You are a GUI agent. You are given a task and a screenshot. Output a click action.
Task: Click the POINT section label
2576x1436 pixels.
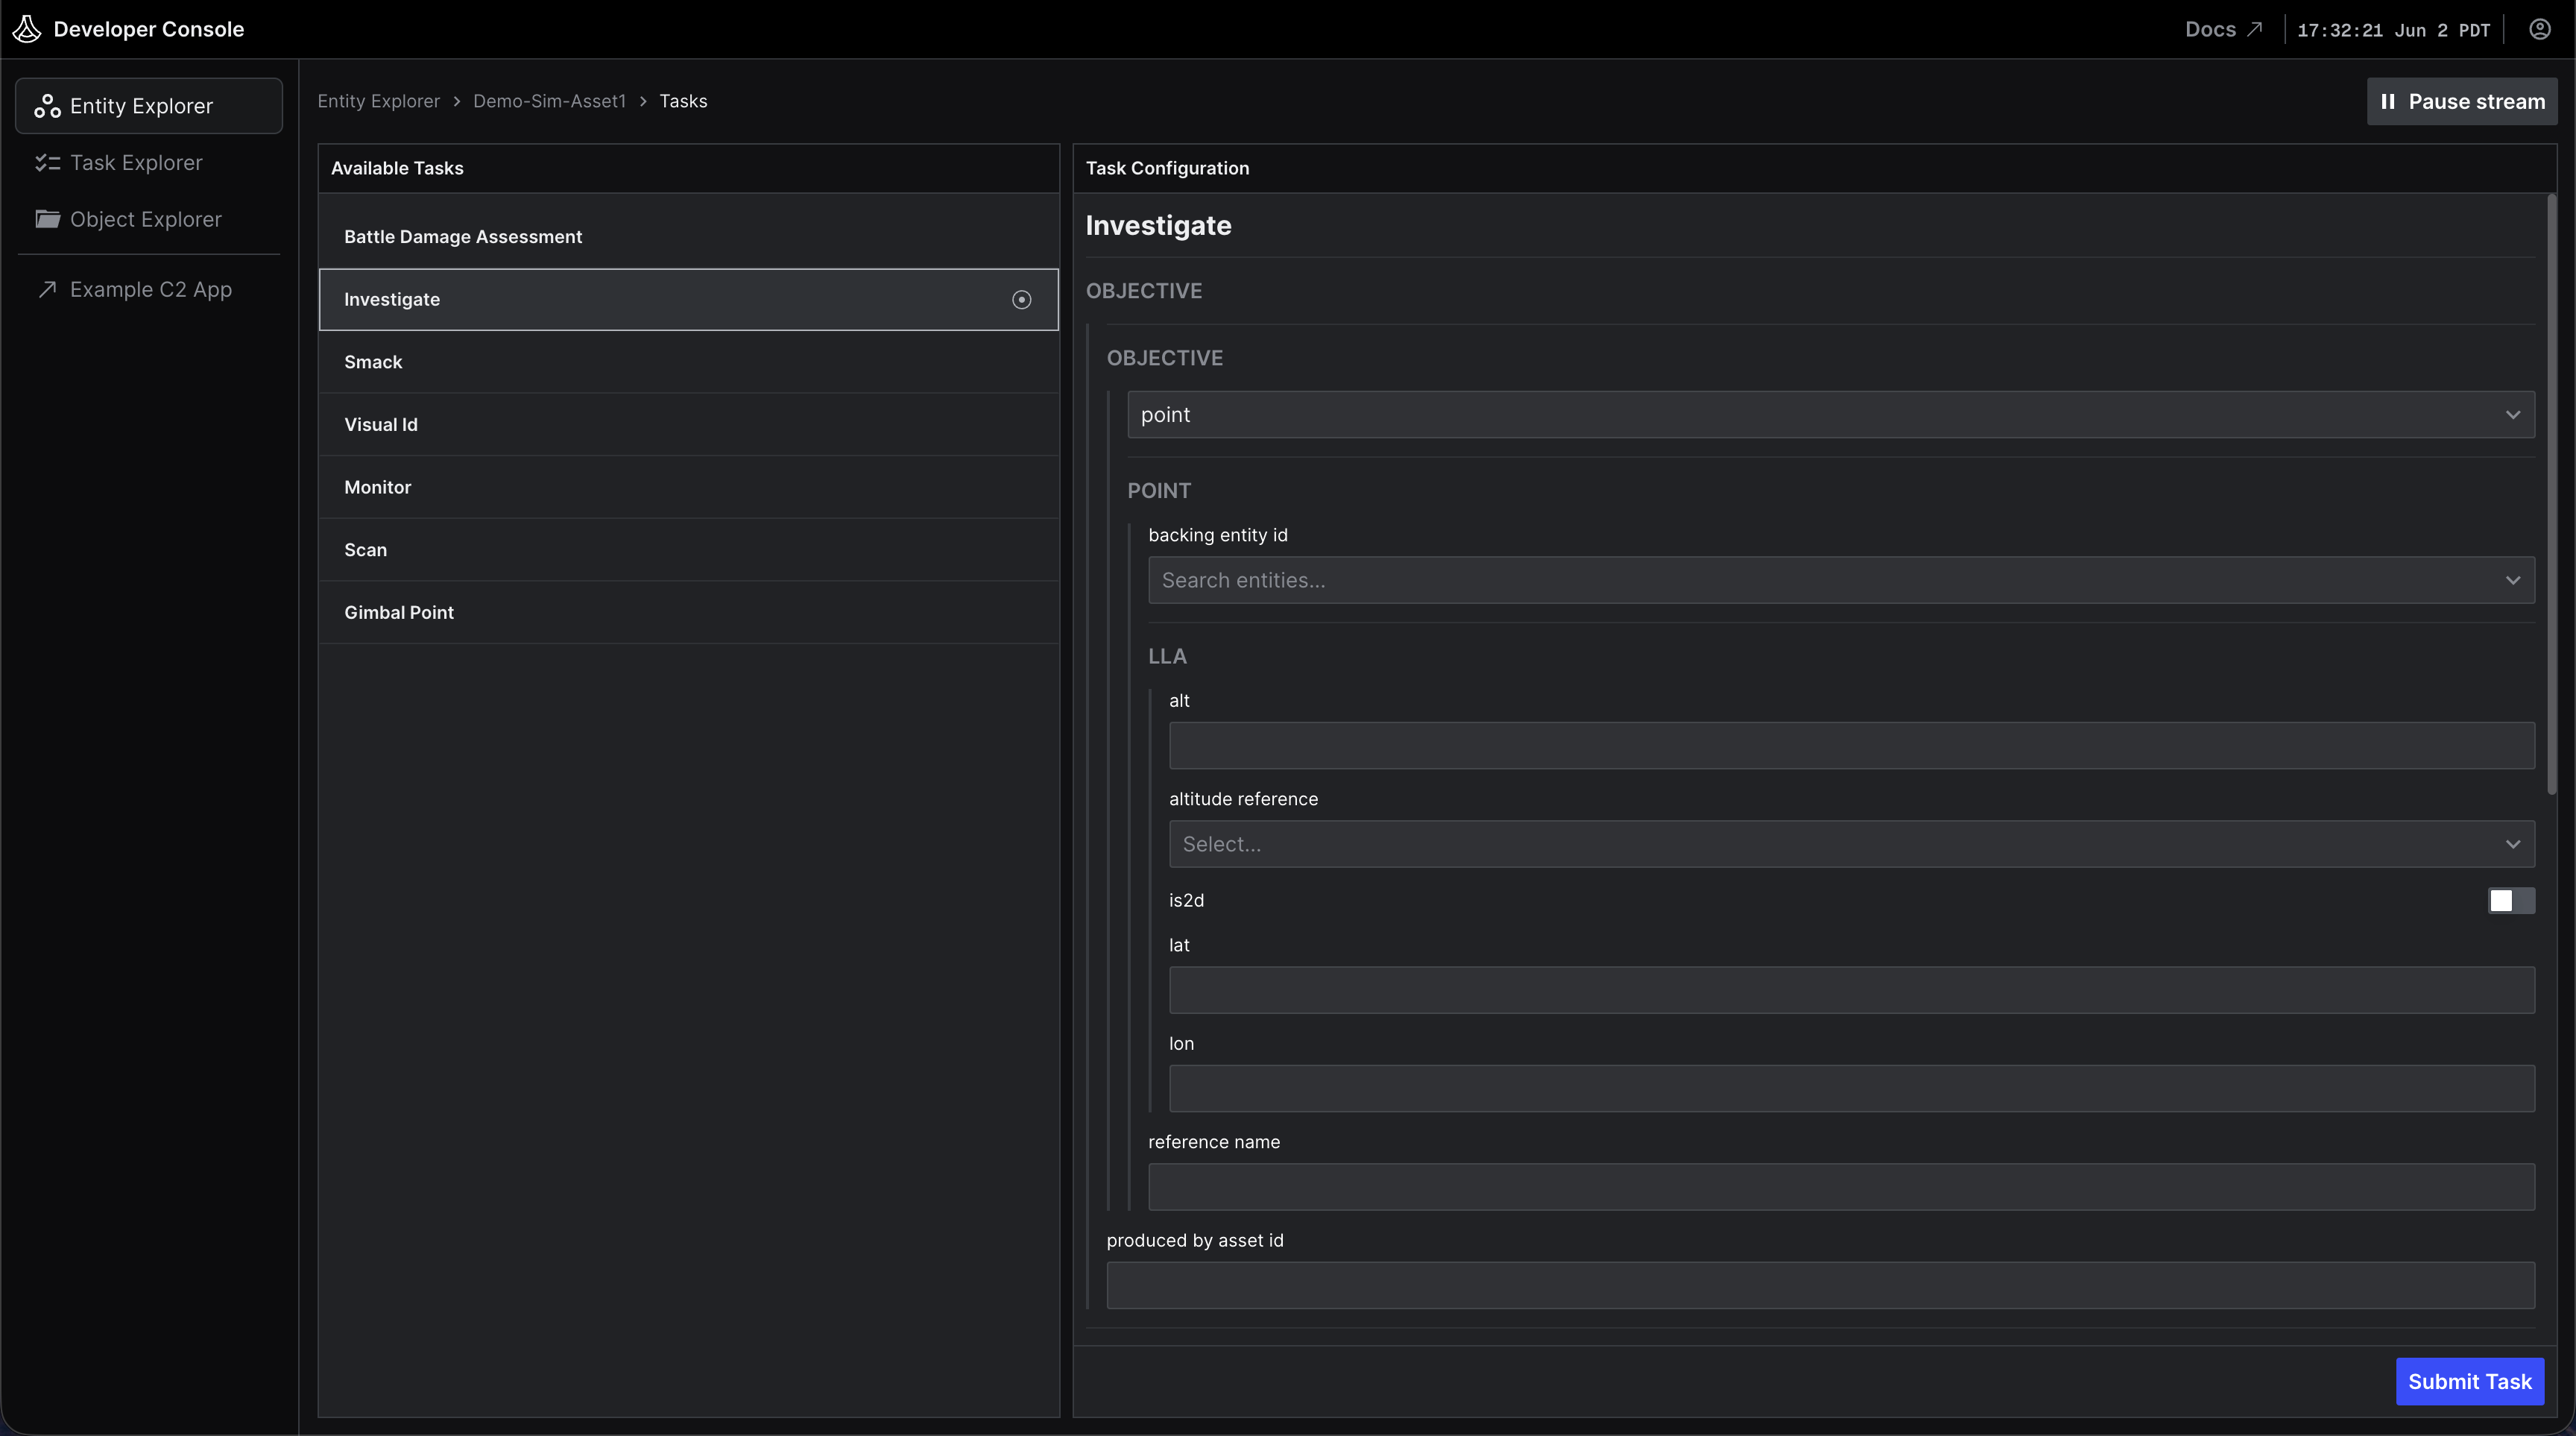[1159, 491]
